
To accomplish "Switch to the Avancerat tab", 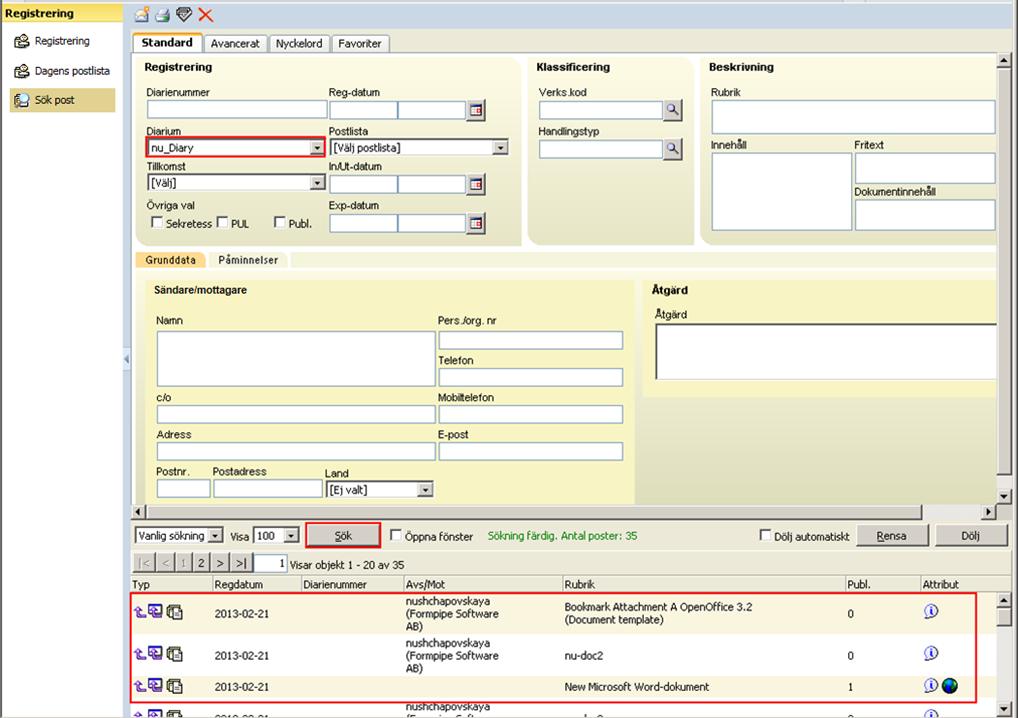I will pos(235,43).
